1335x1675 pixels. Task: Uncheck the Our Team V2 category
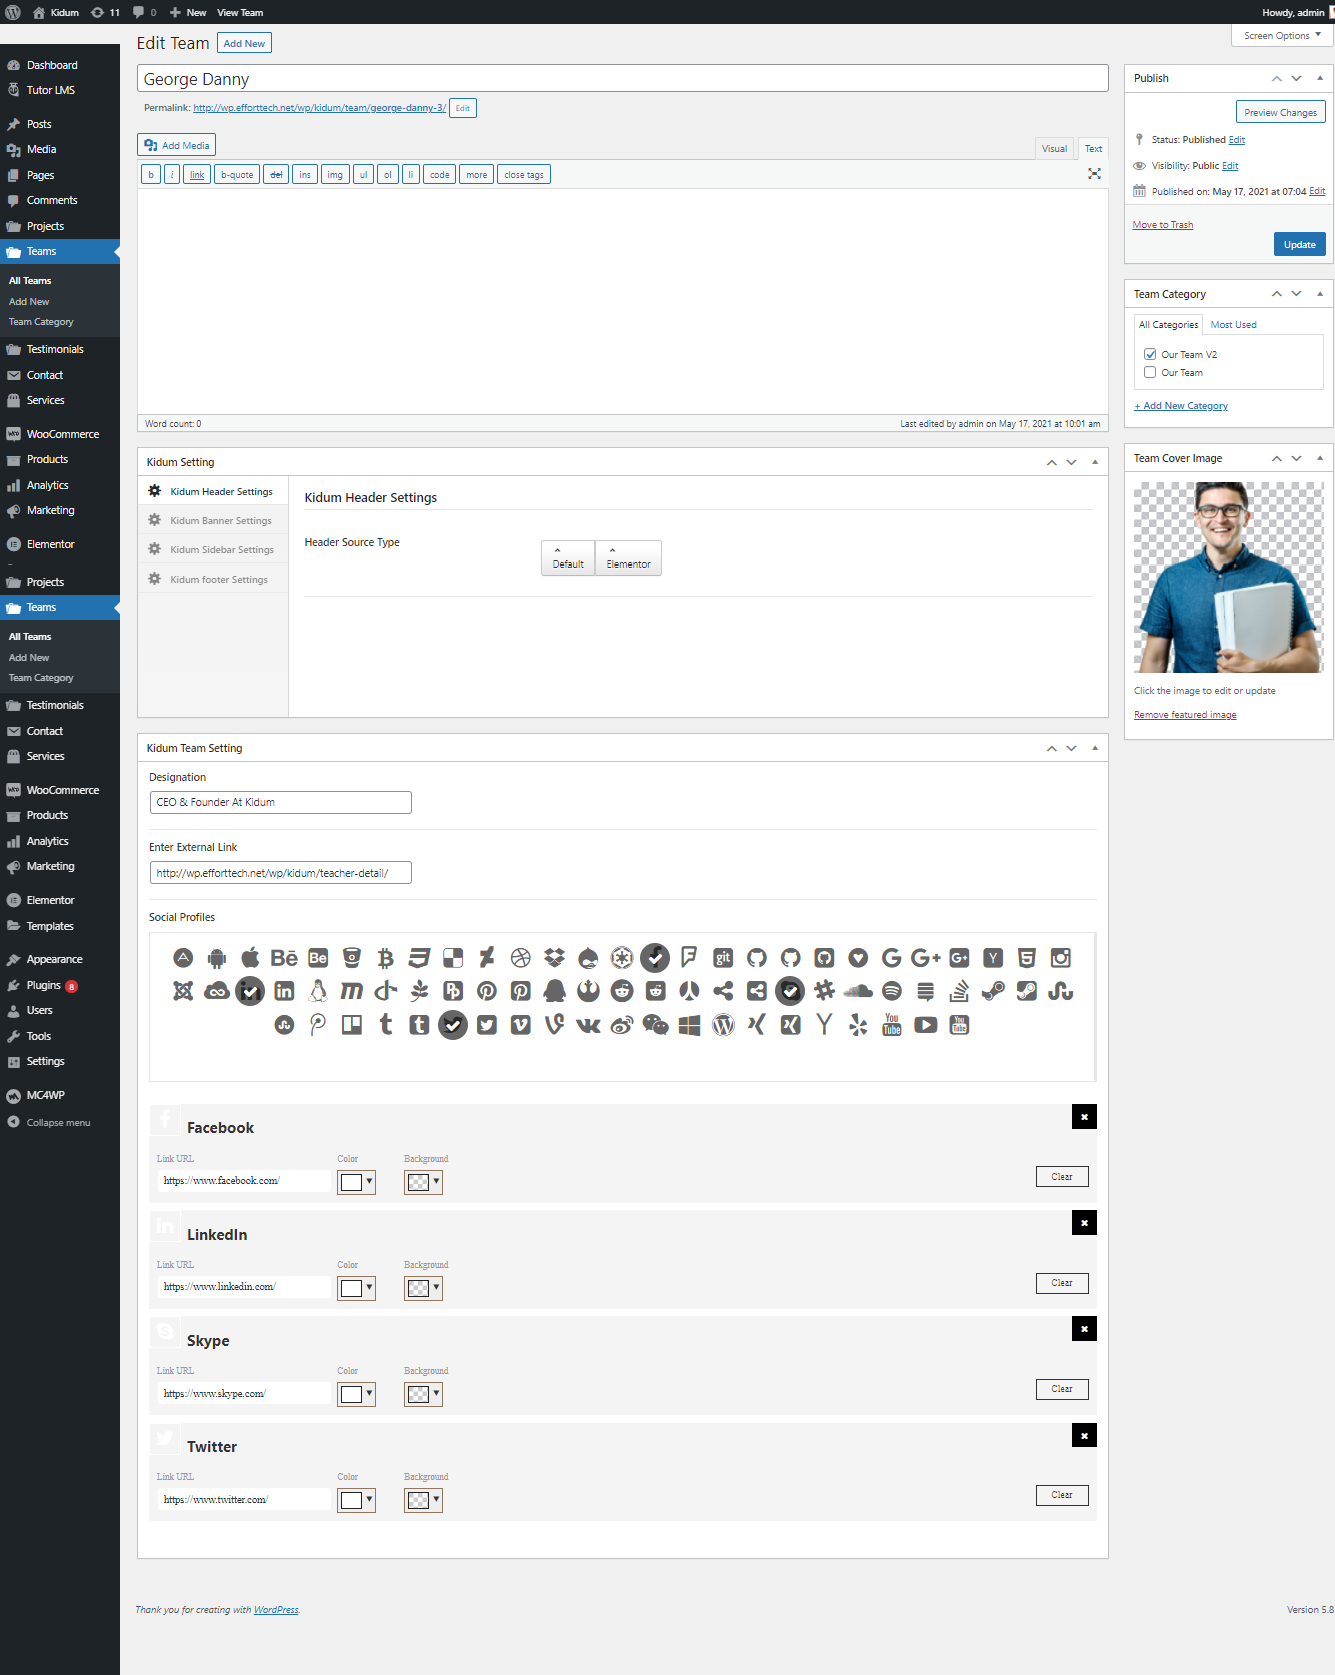[x=1150, y=354]
